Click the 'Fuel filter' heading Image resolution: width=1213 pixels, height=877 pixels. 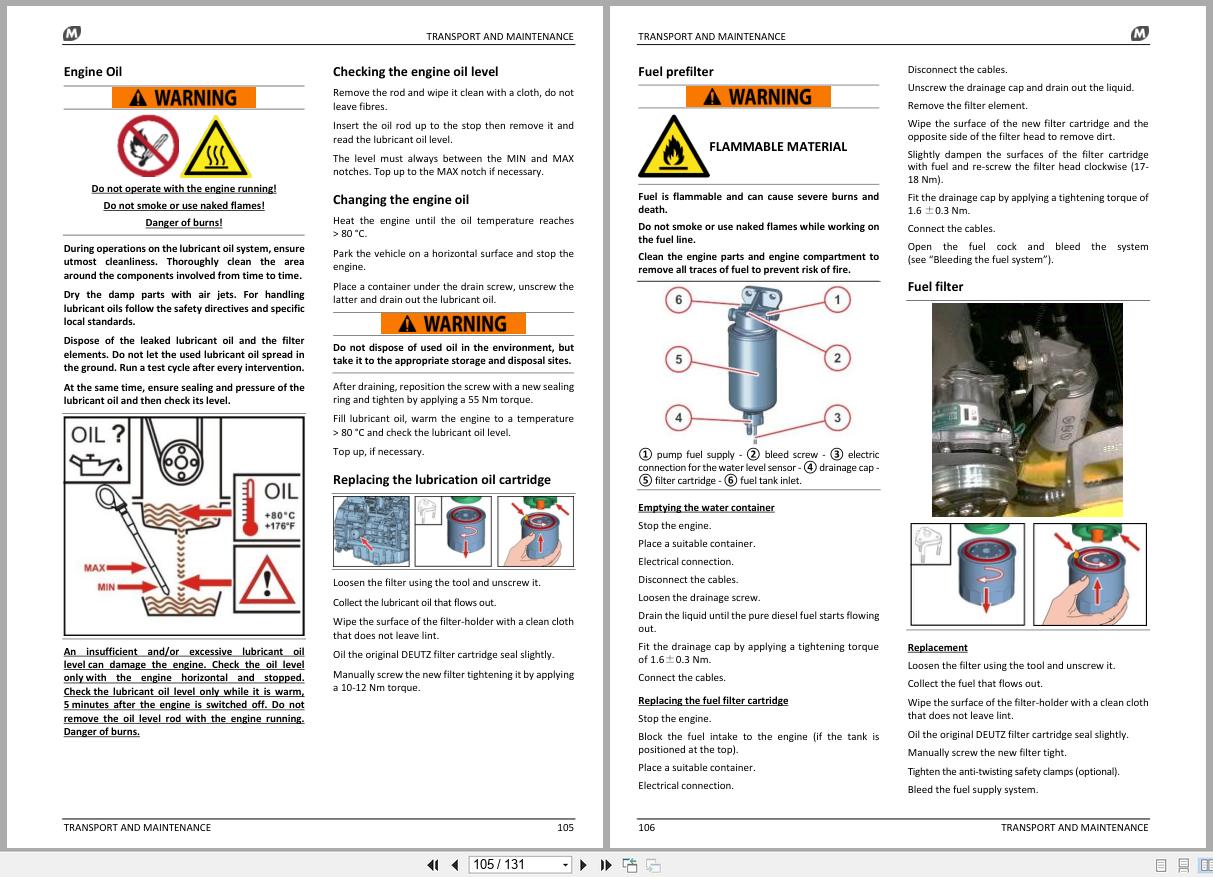935,287
